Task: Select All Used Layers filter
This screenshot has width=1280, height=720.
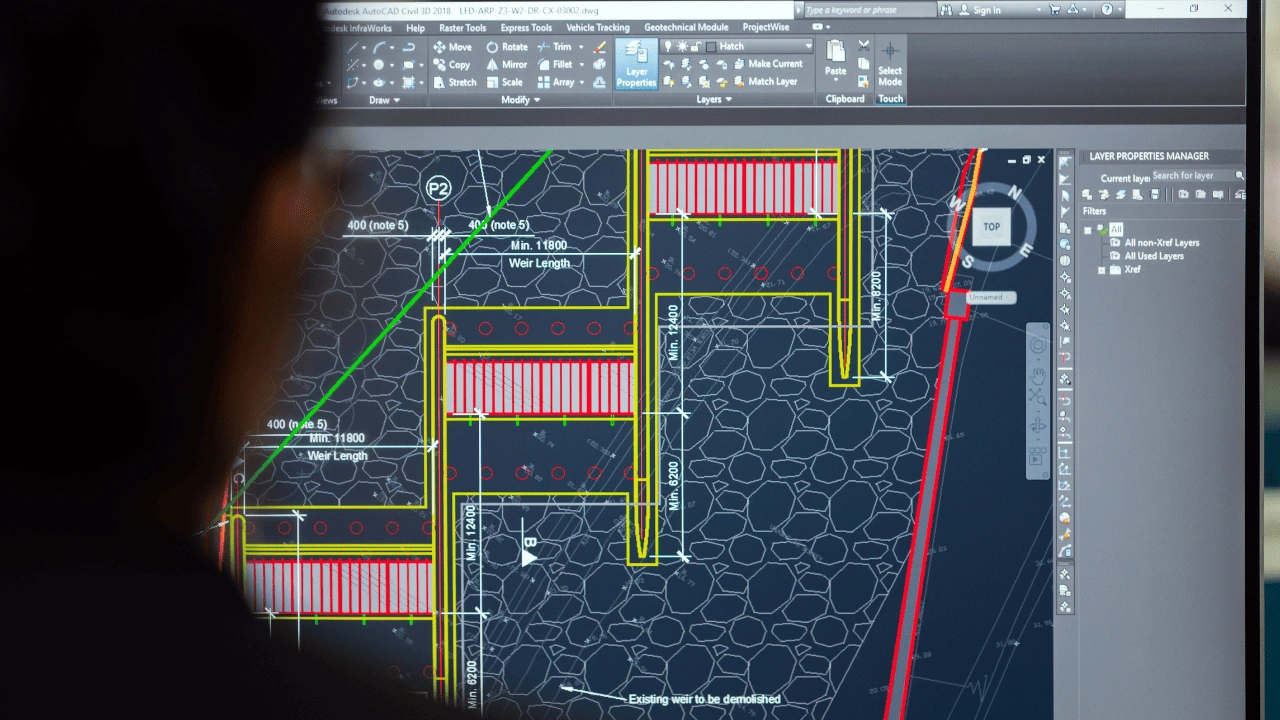Action: (x=1153, y=256)
